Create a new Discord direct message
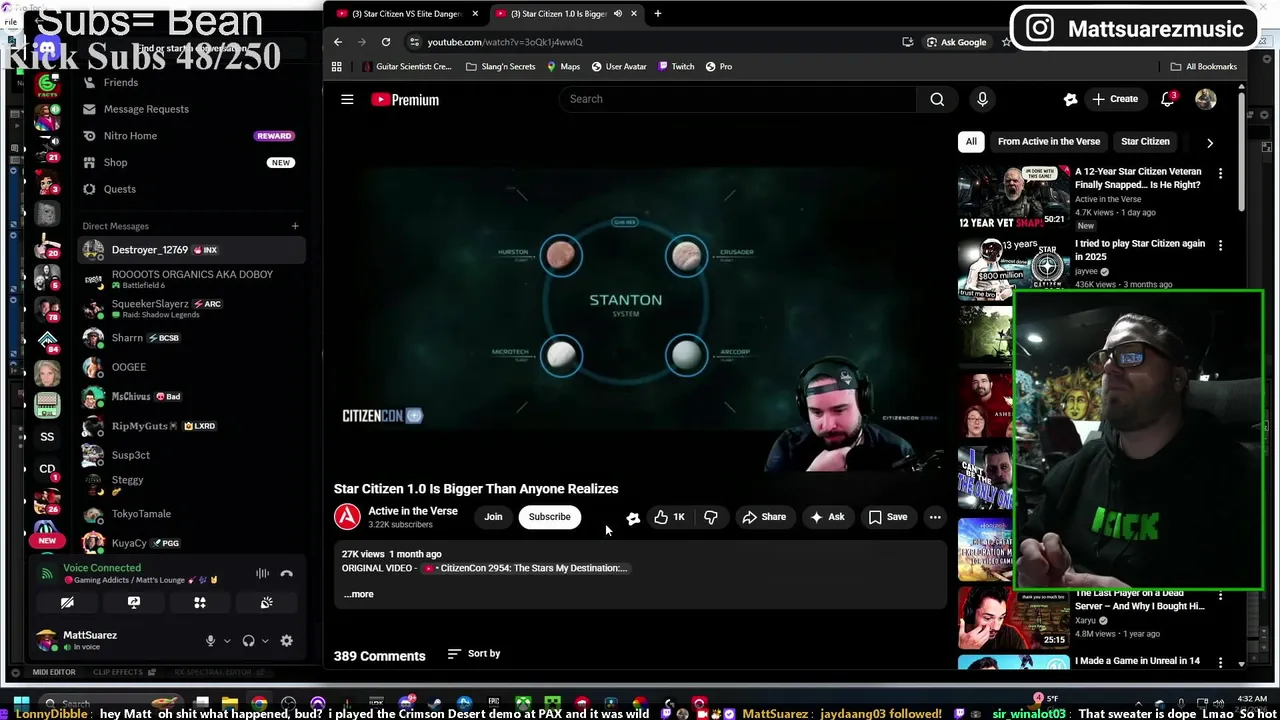1280x720 pixels. pyautogui.click(x=295, y=226)
